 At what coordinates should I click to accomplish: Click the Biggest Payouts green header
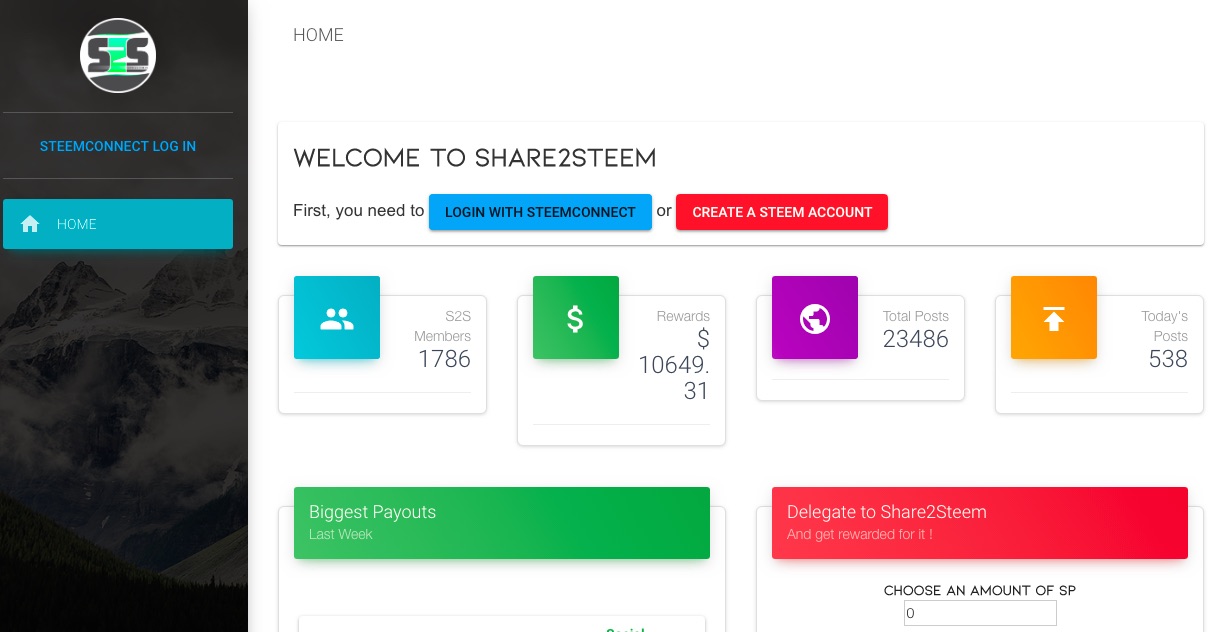502,523
